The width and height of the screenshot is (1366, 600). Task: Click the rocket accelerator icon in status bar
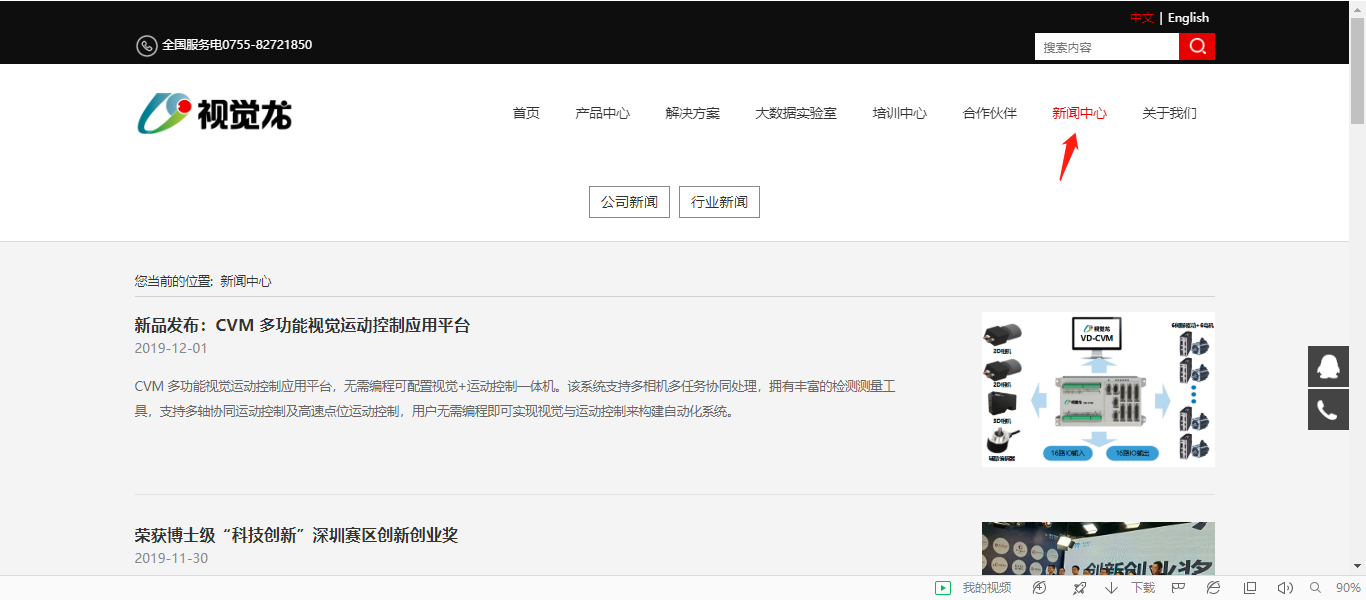1079,588
